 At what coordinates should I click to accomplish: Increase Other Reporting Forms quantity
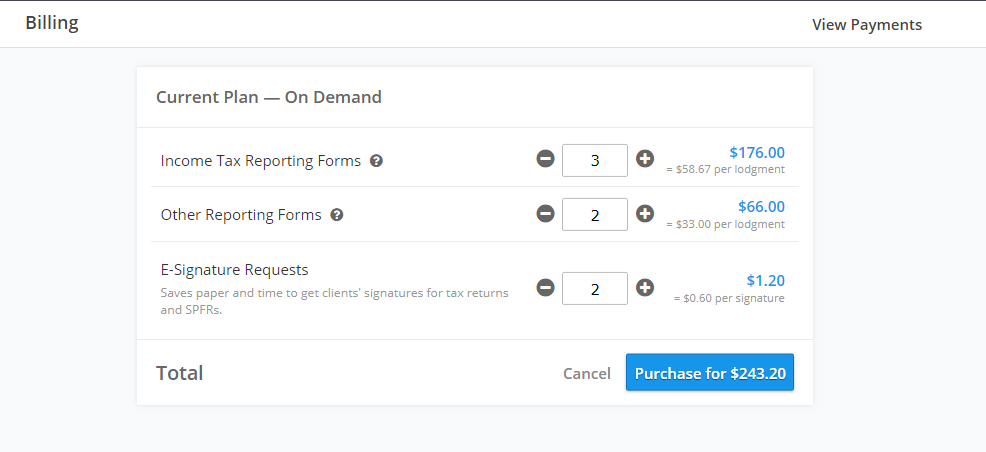coord(645,214)
